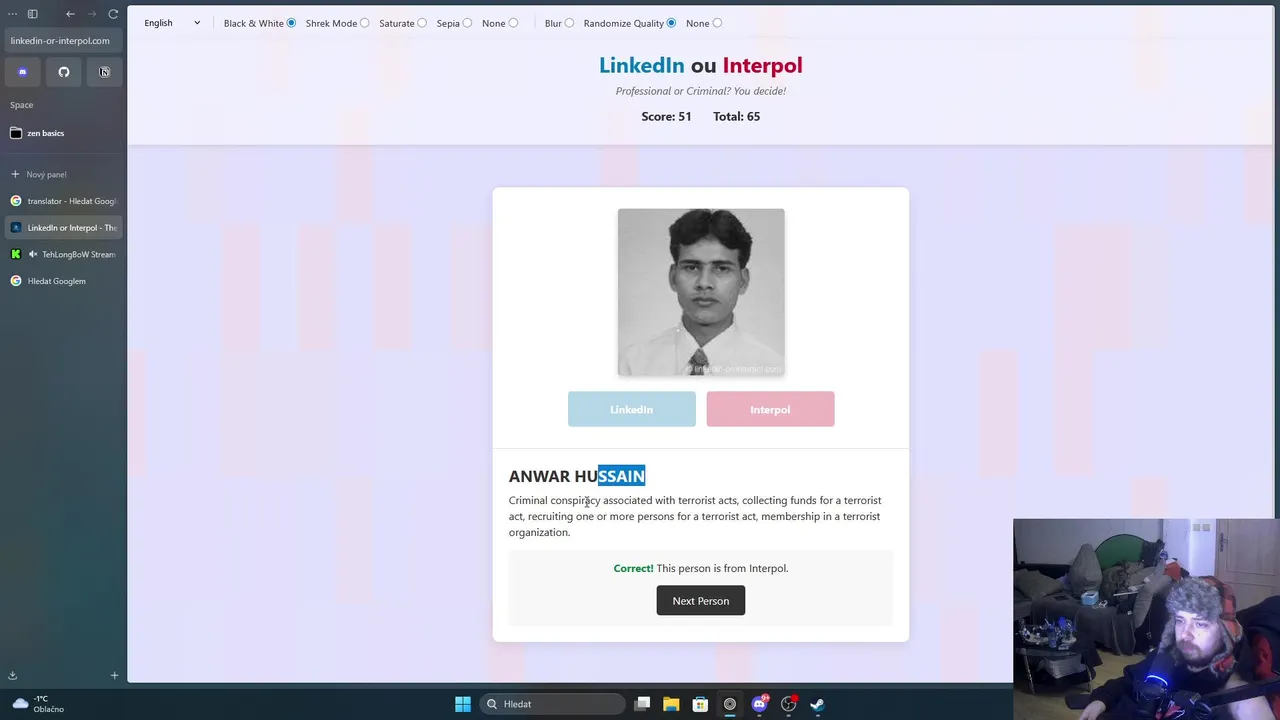The image size is (1280, 720).
Task: Switch to TehLongBoW Stream tab
Action: 64,254
